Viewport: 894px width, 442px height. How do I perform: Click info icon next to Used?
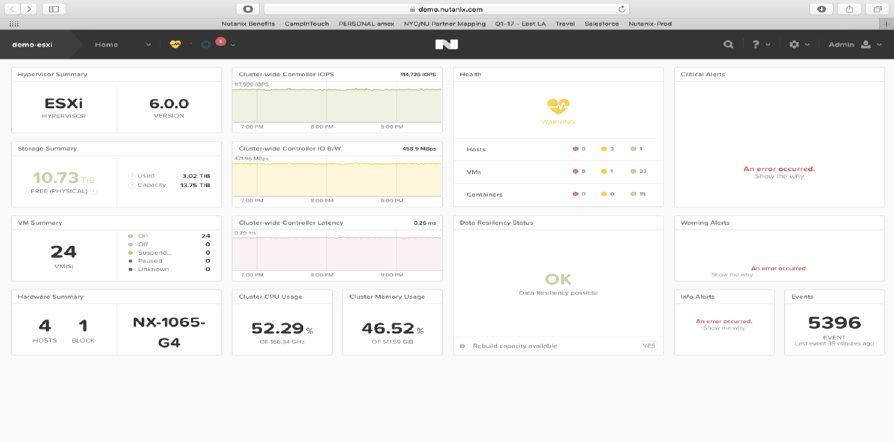point(131,176)
